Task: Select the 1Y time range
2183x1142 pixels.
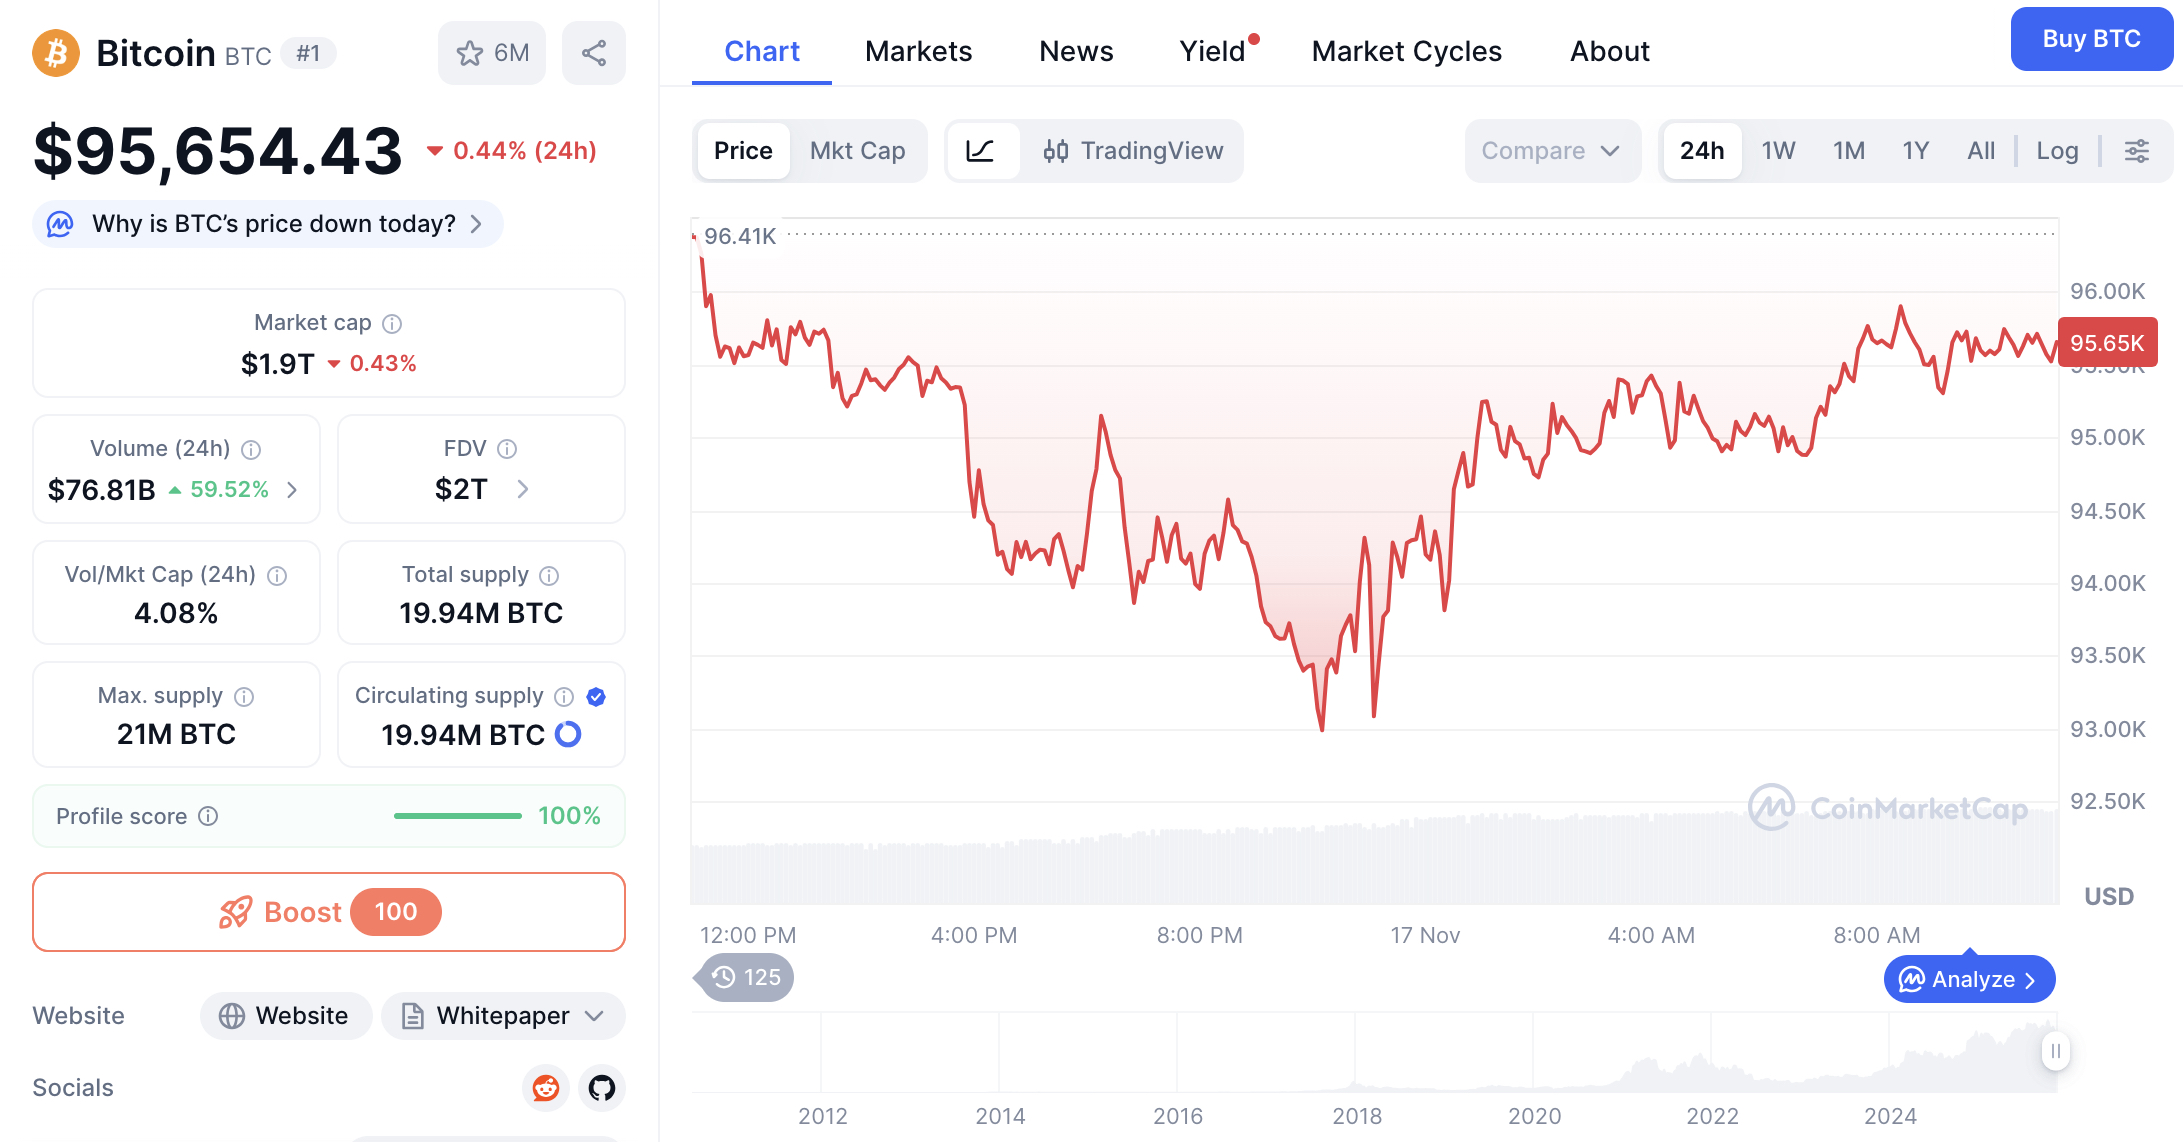Action: (x=1916, y=151)
